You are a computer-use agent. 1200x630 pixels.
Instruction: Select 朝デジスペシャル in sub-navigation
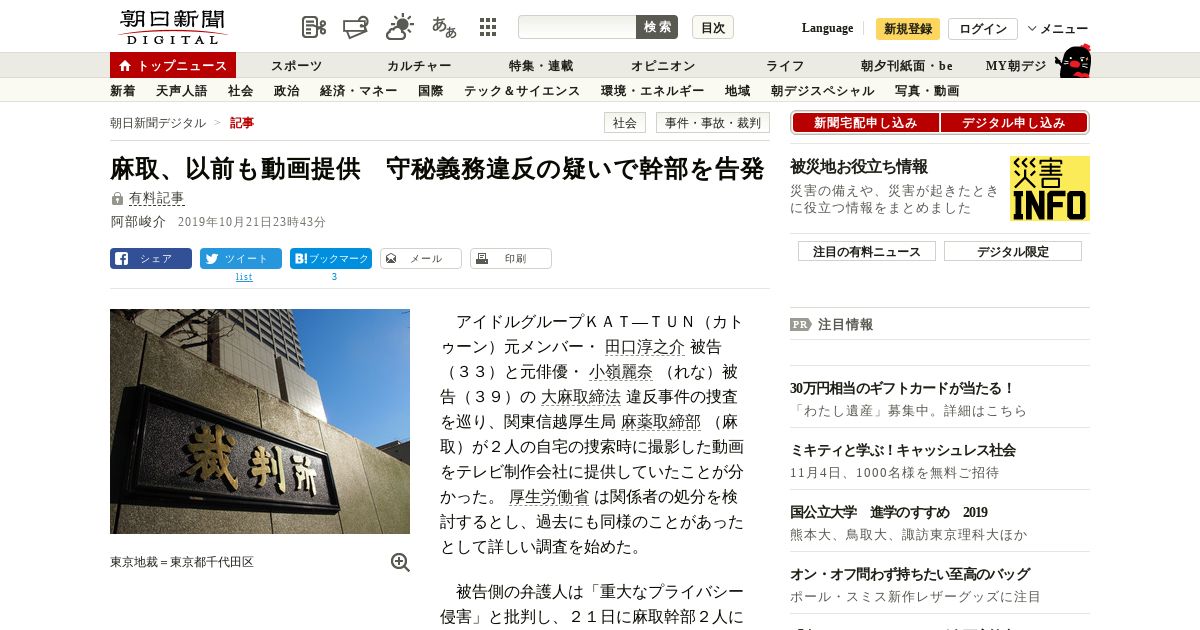coord(823,91)
